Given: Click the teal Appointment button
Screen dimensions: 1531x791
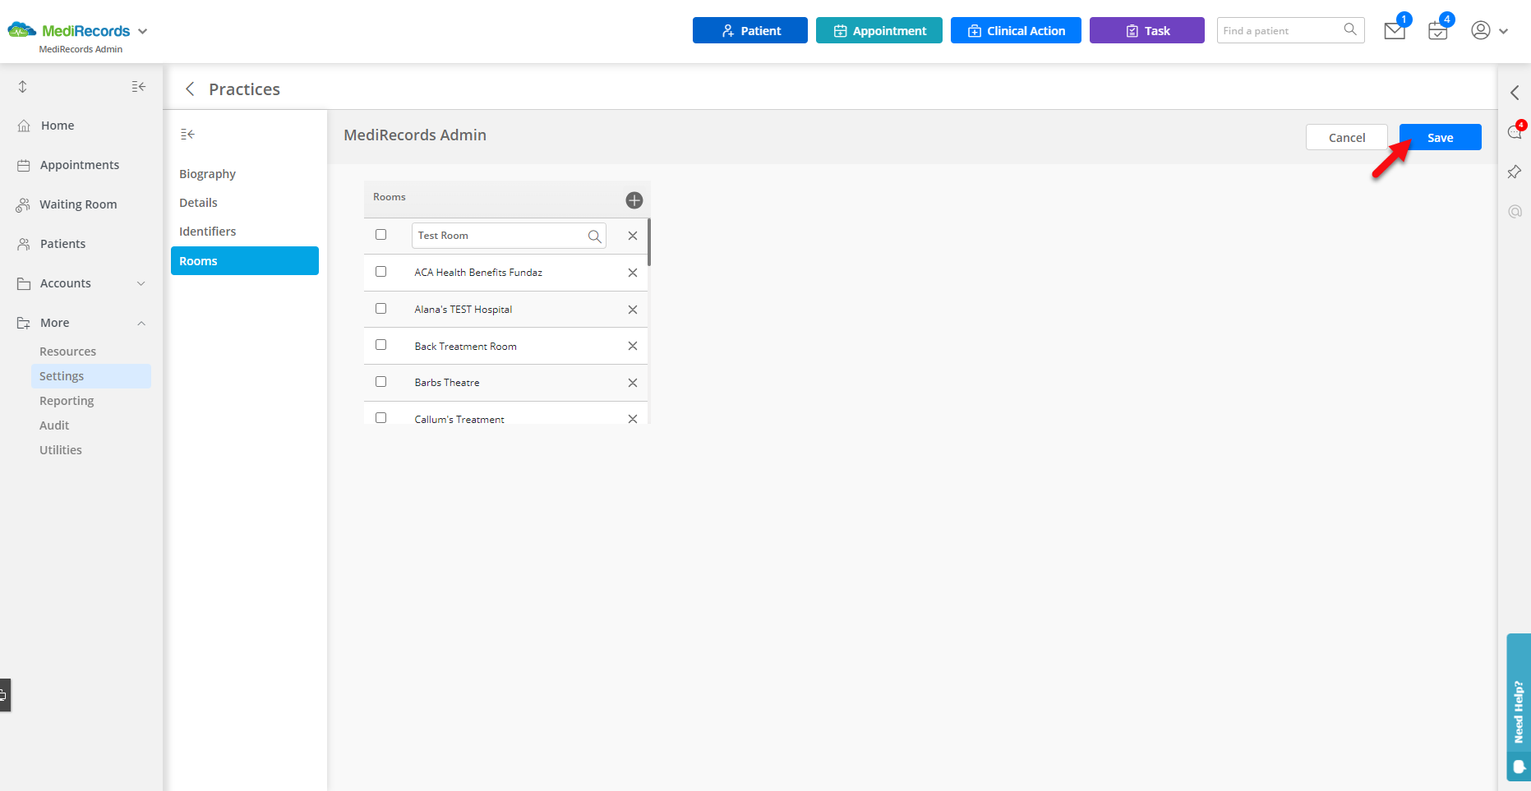Looking at the screenshot, I should 879,31.
